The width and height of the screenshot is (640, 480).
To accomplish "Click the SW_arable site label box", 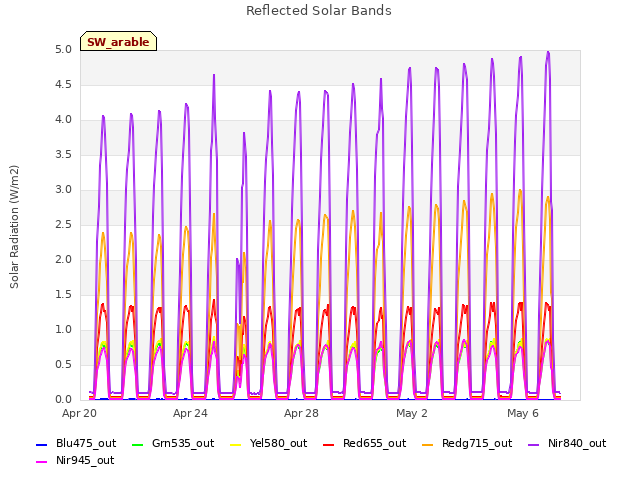I will click(x=118, y=41).
